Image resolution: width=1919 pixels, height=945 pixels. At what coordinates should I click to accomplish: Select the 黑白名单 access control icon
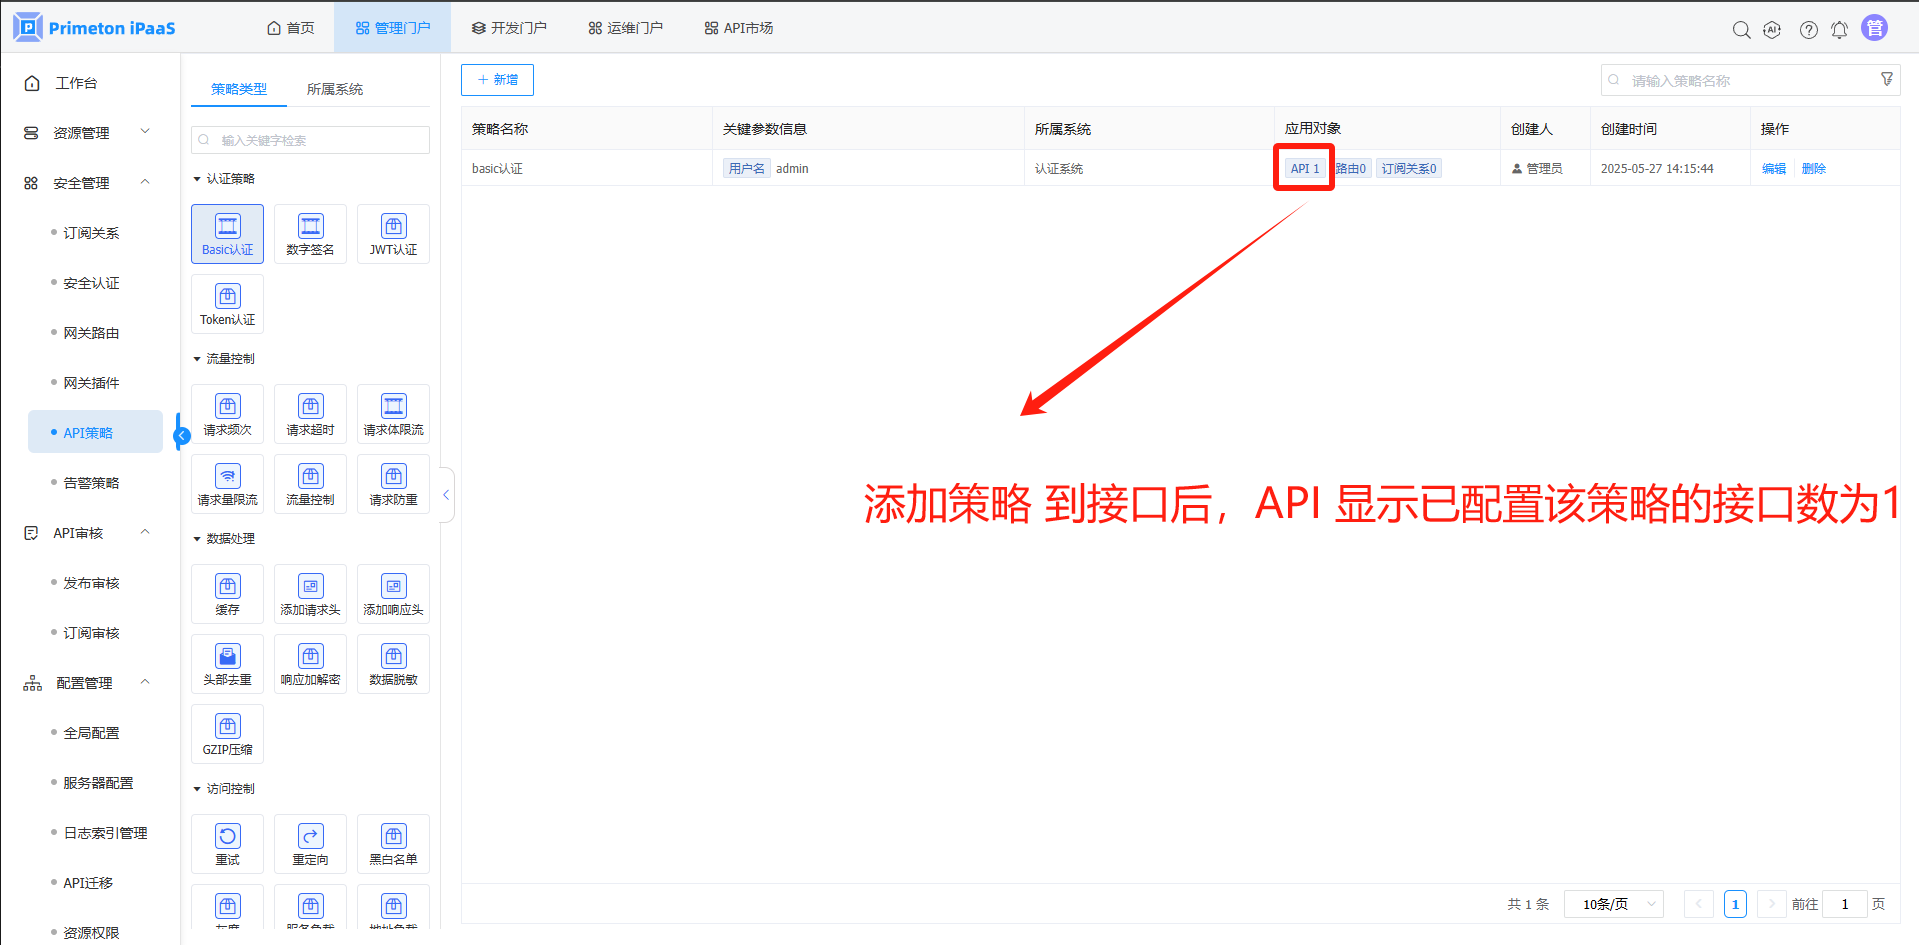[x=393, y=844]
